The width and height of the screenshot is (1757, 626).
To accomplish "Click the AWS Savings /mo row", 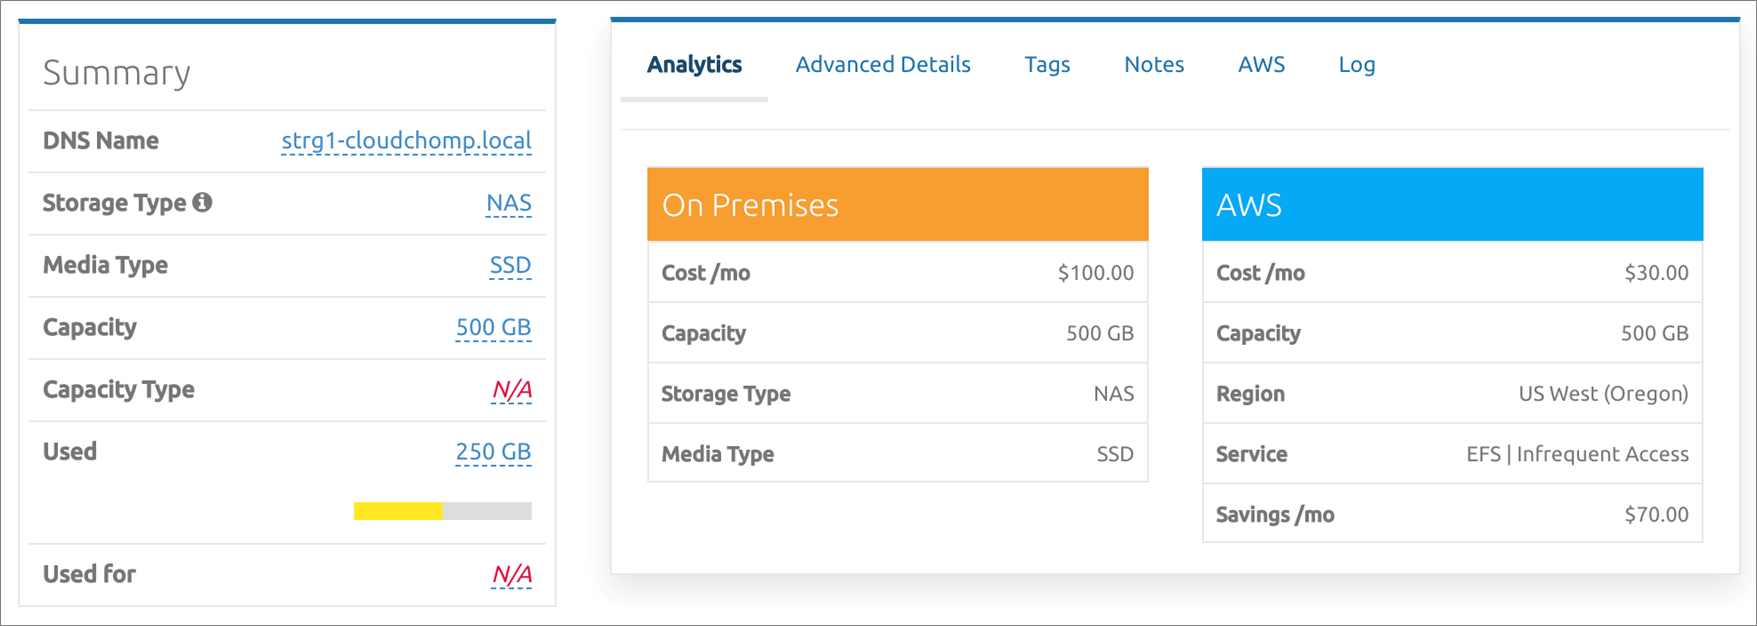I will coord(1452,515).
